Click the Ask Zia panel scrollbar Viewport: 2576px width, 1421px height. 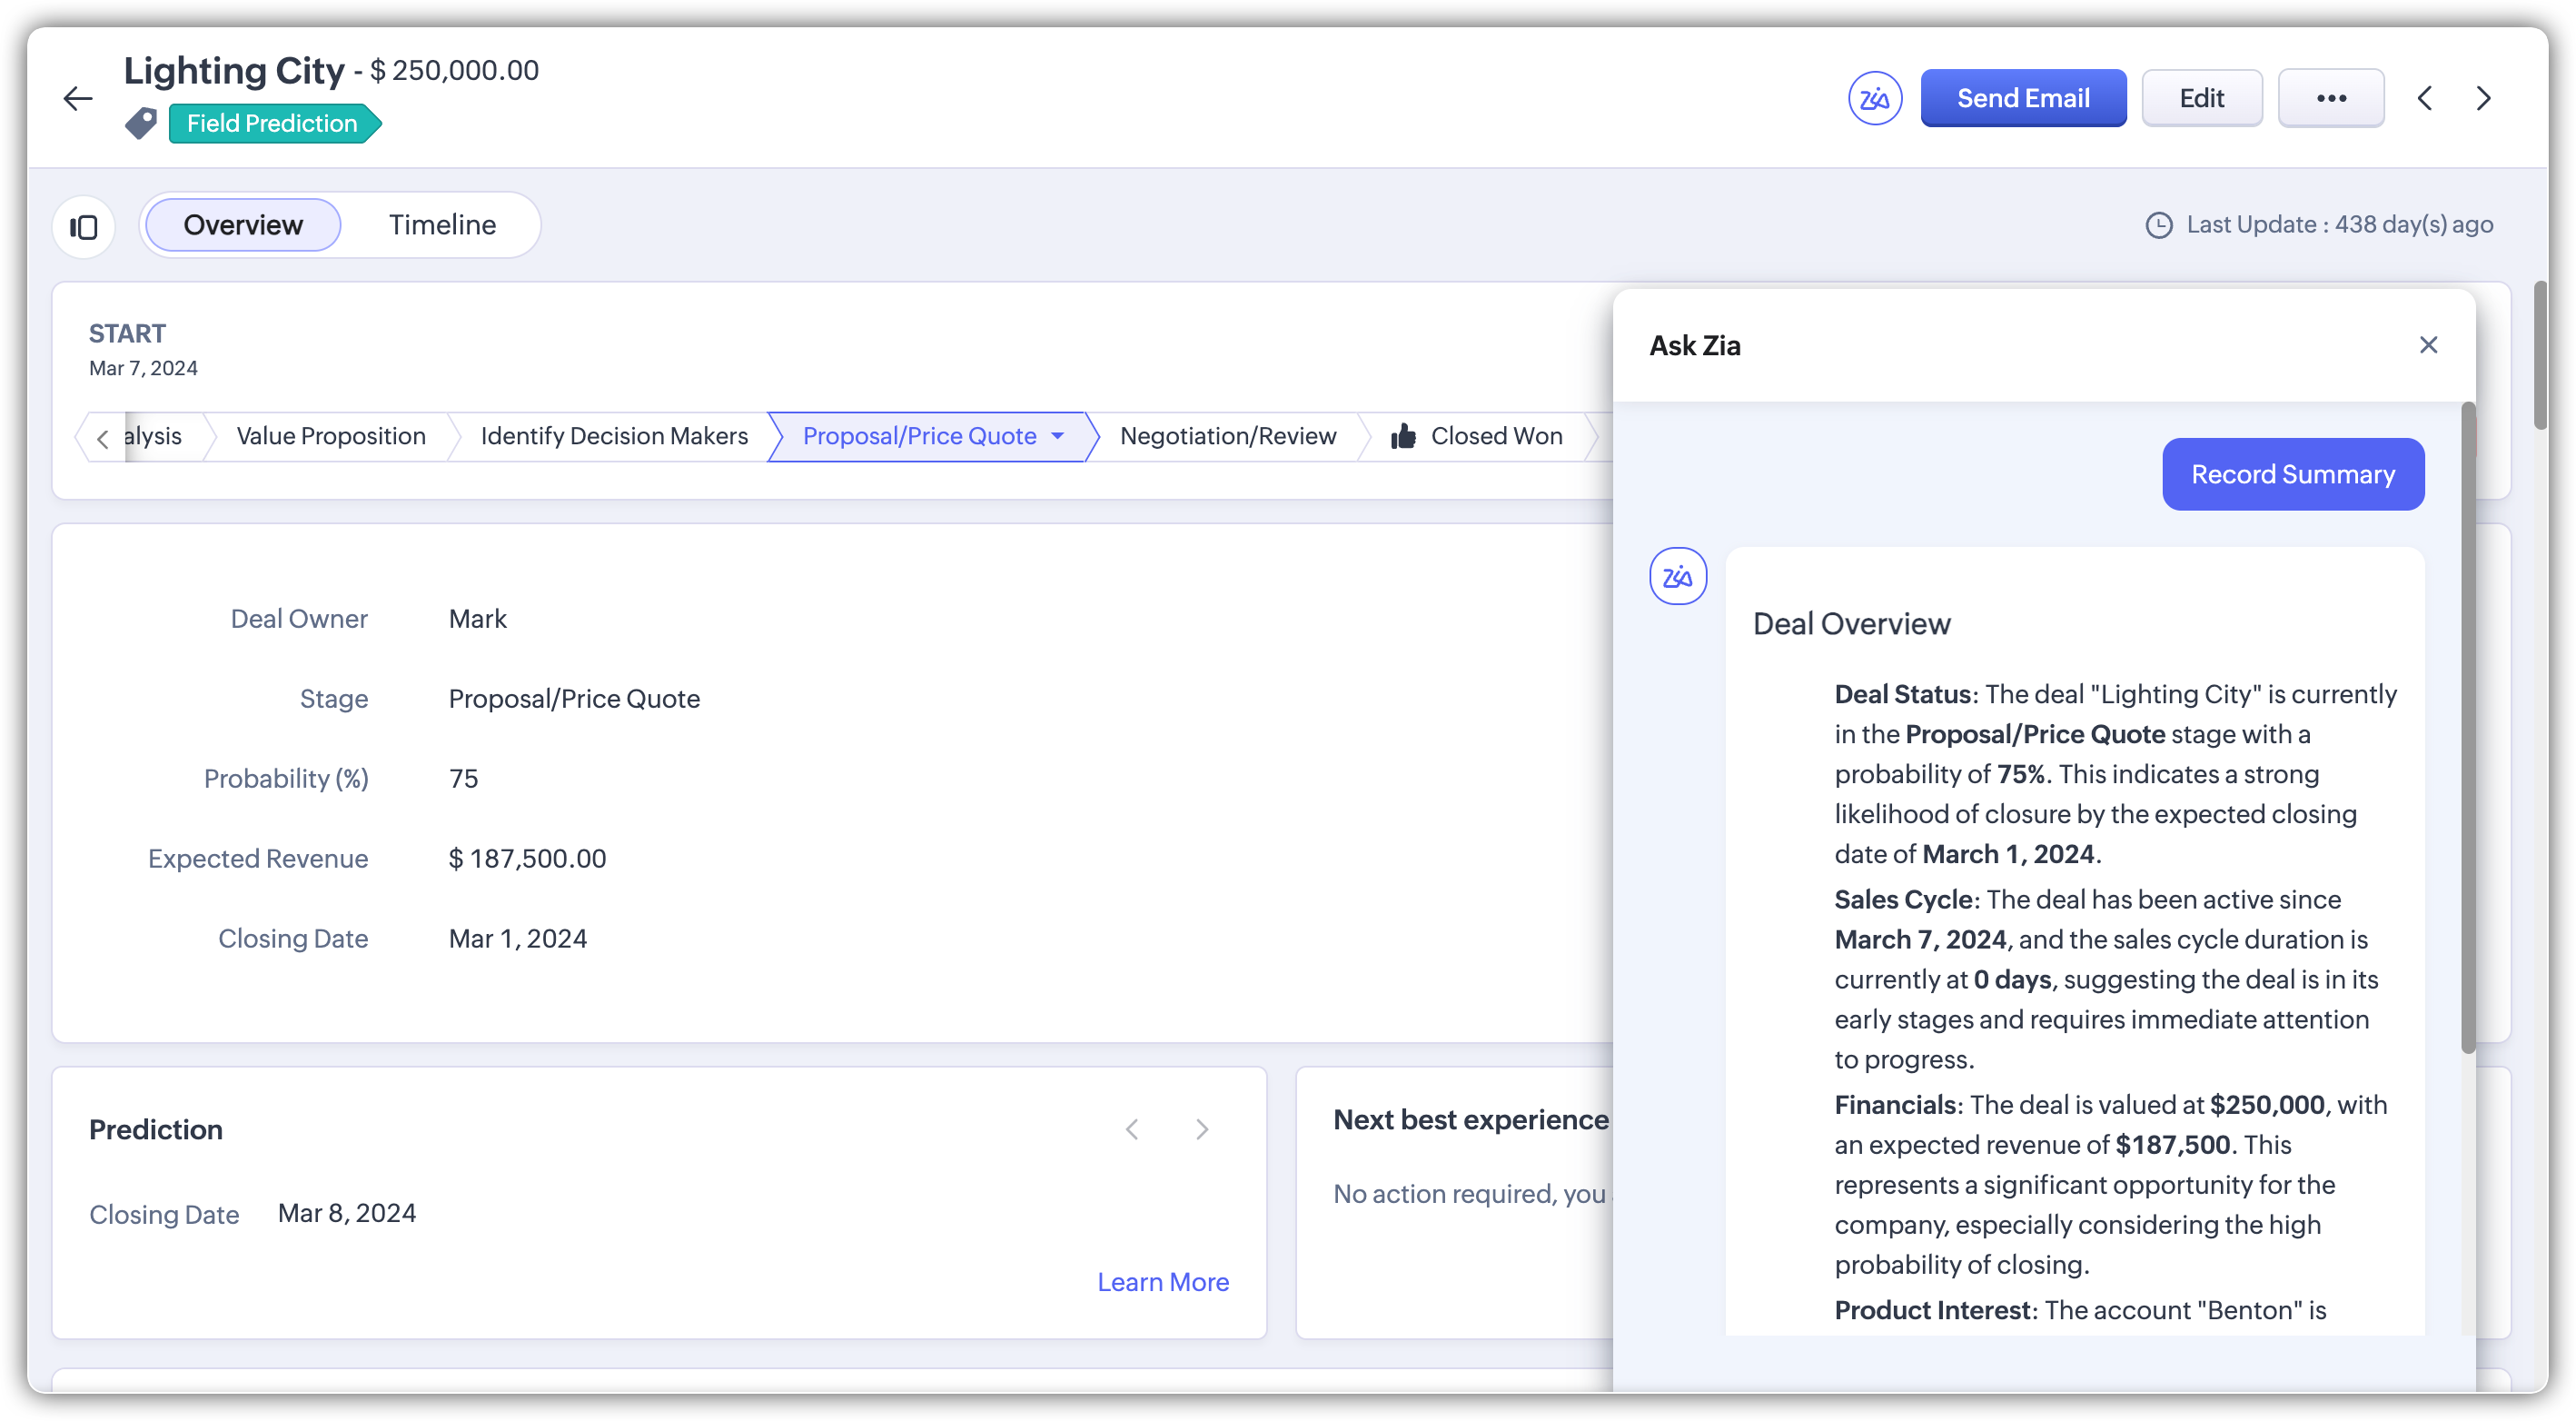(2467, 727)
